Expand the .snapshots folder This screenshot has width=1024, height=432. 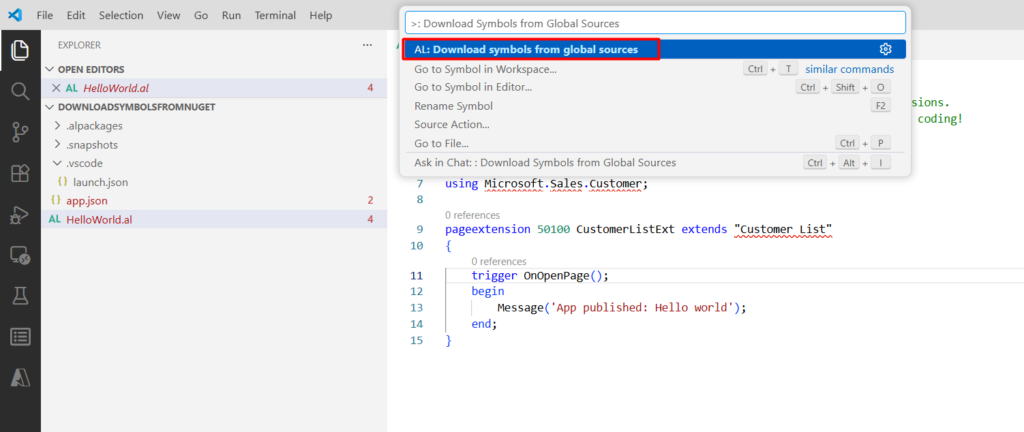click(92, 144)
